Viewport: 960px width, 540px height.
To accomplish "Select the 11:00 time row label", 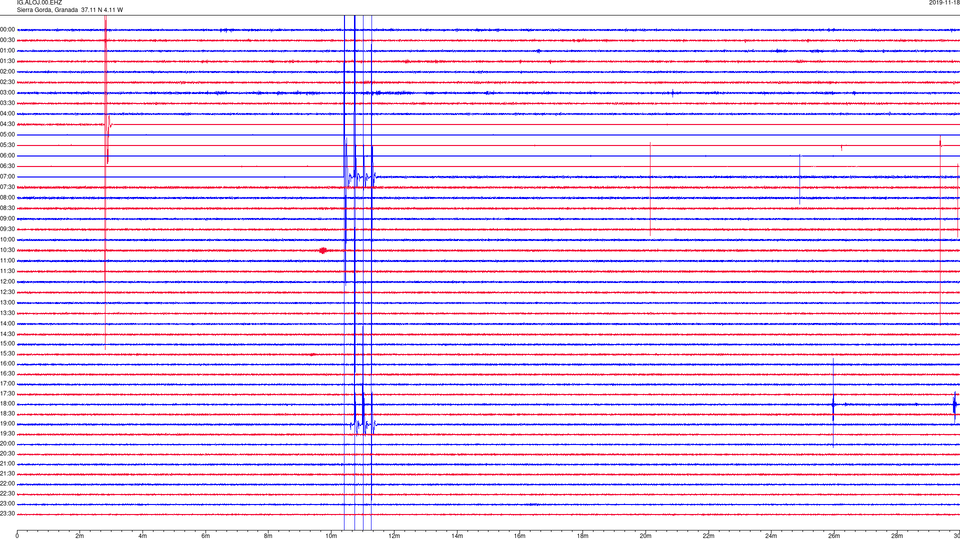I will click(x=7, y=261).
